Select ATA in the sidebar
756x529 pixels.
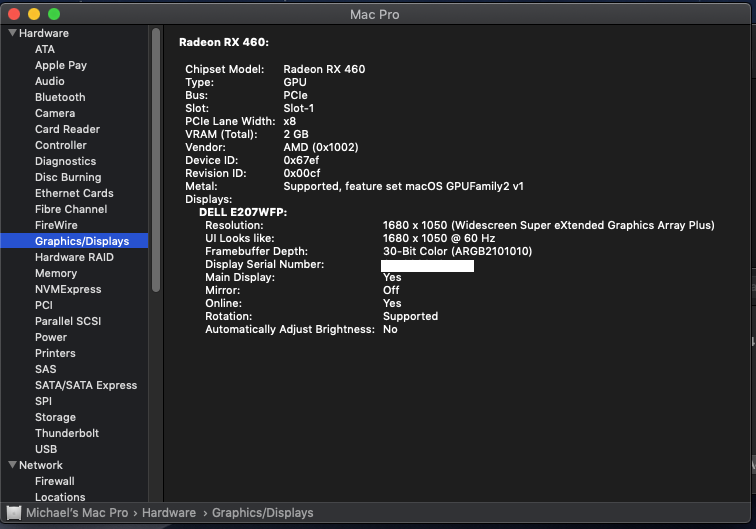click(x=45, y=49)
